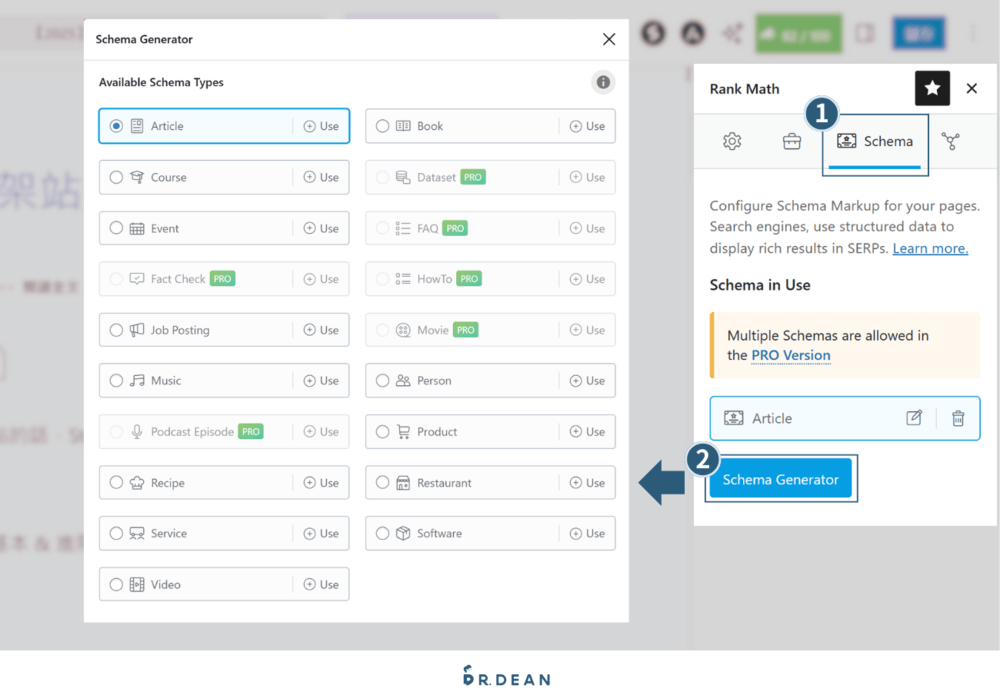Viewport: 1000px width, 692px height.
Task: Delete the Article schema with trash icon
Action: coord(958,418)
